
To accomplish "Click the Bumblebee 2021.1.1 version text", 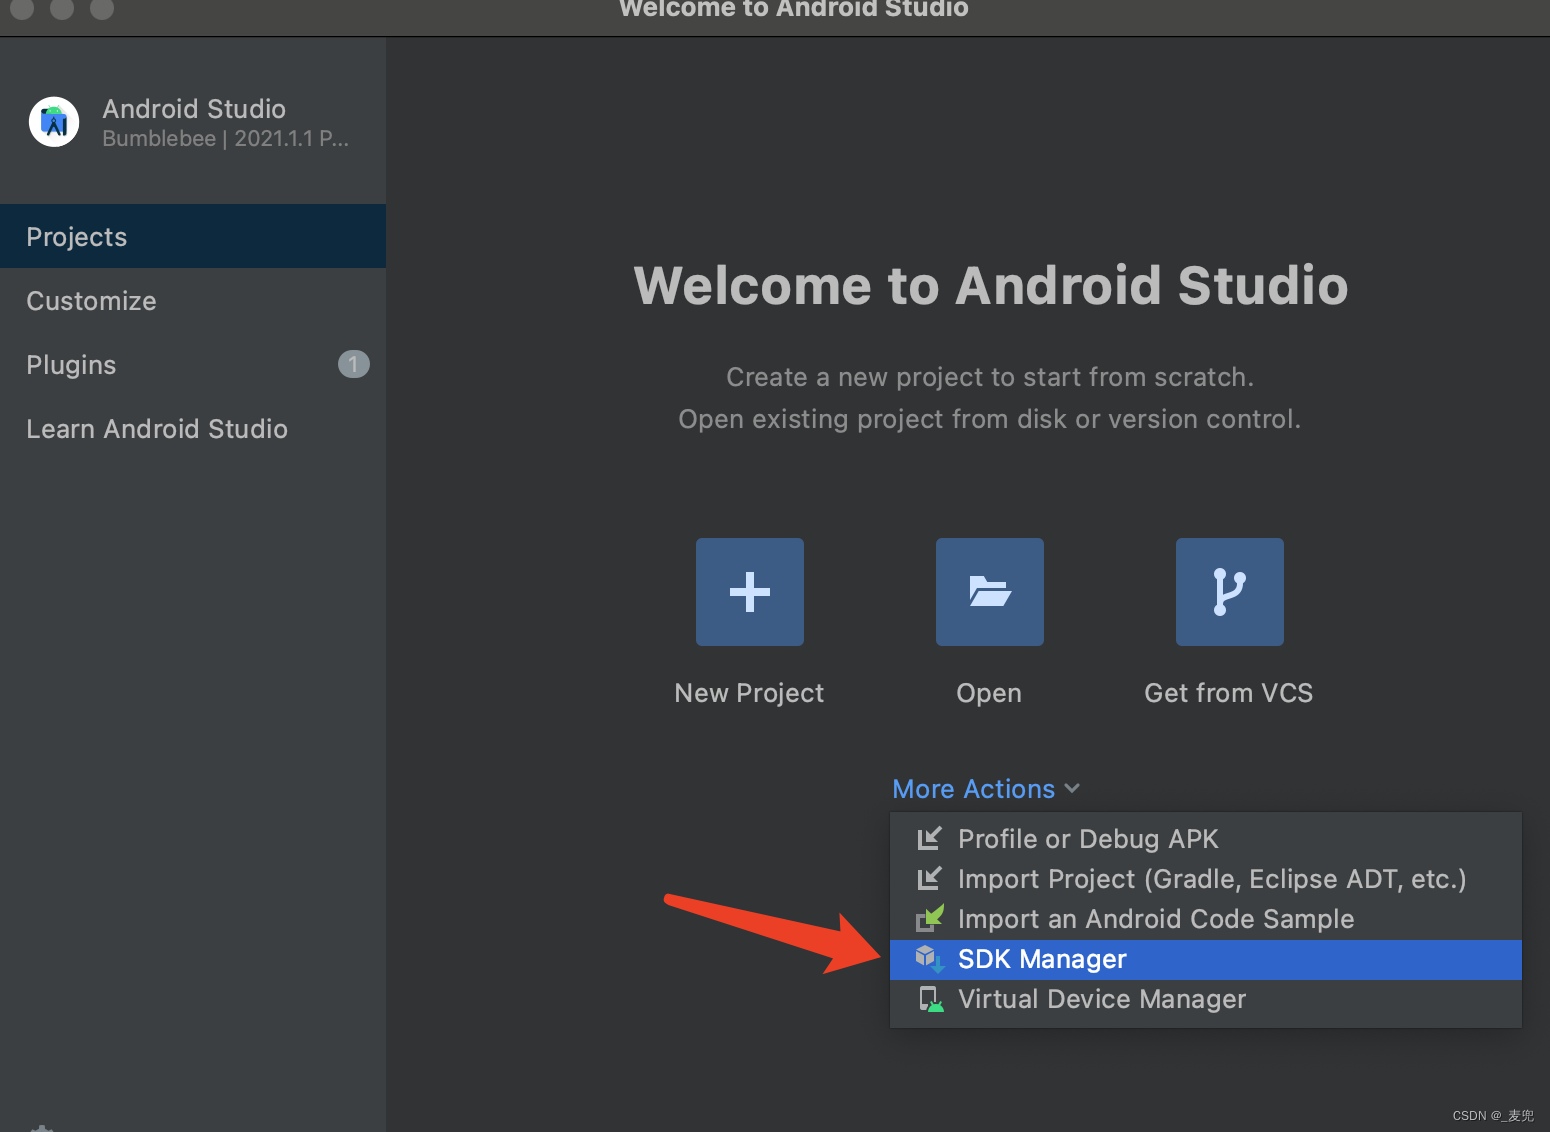I will 225,139.
